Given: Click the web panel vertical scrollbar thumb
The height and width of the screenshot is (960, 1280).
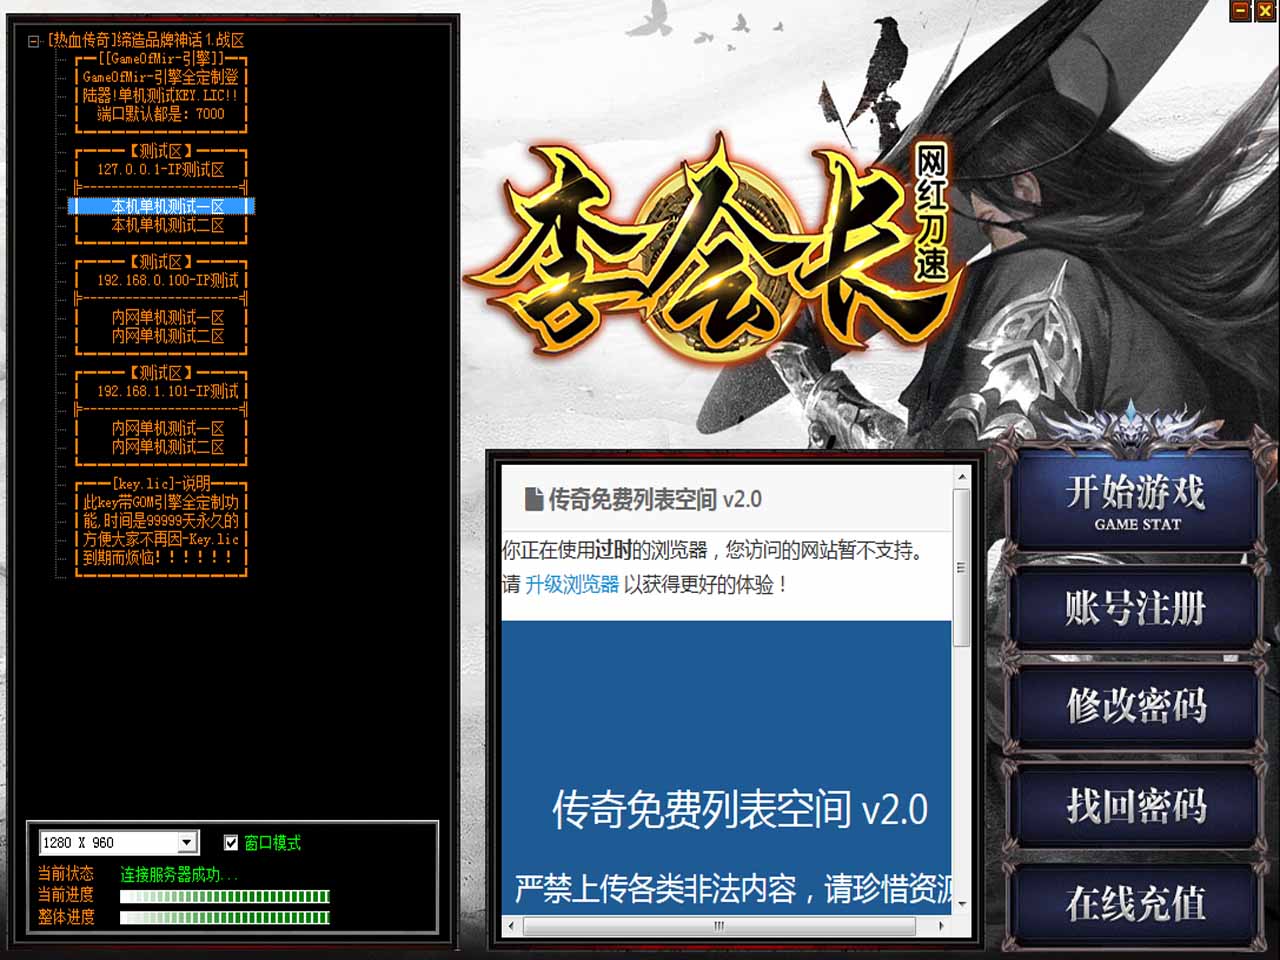Looking at the screenshot, I should [x=962, y=567].
